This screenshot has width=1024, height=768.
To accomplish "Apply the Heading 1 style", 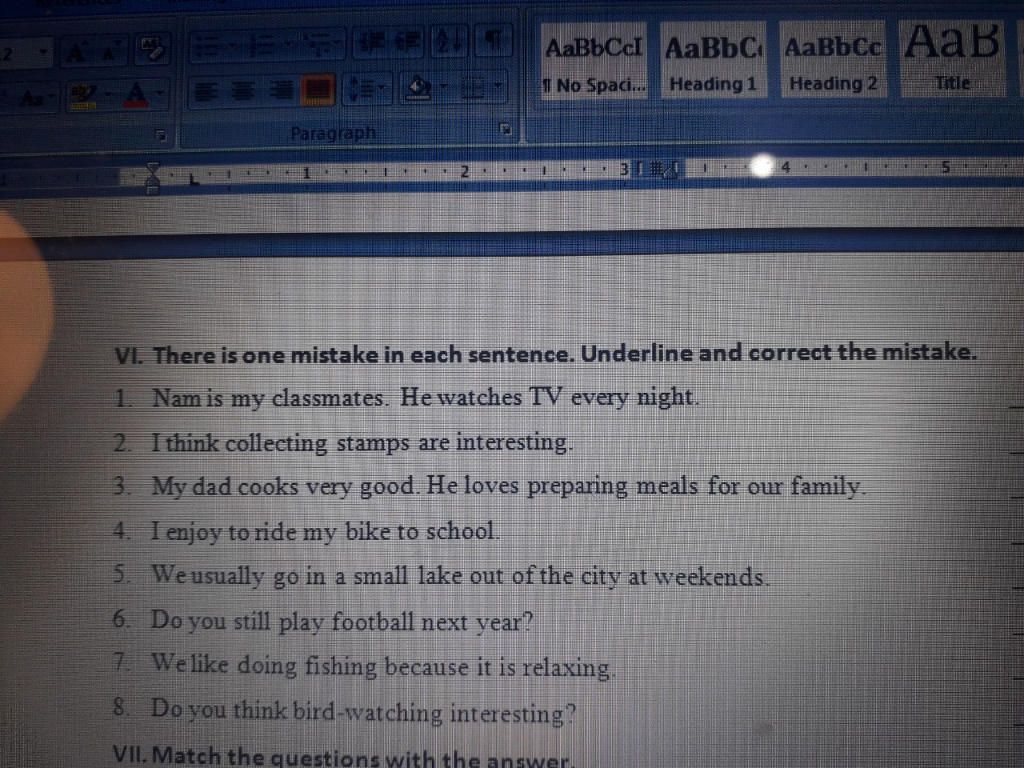I will (713, 60).
